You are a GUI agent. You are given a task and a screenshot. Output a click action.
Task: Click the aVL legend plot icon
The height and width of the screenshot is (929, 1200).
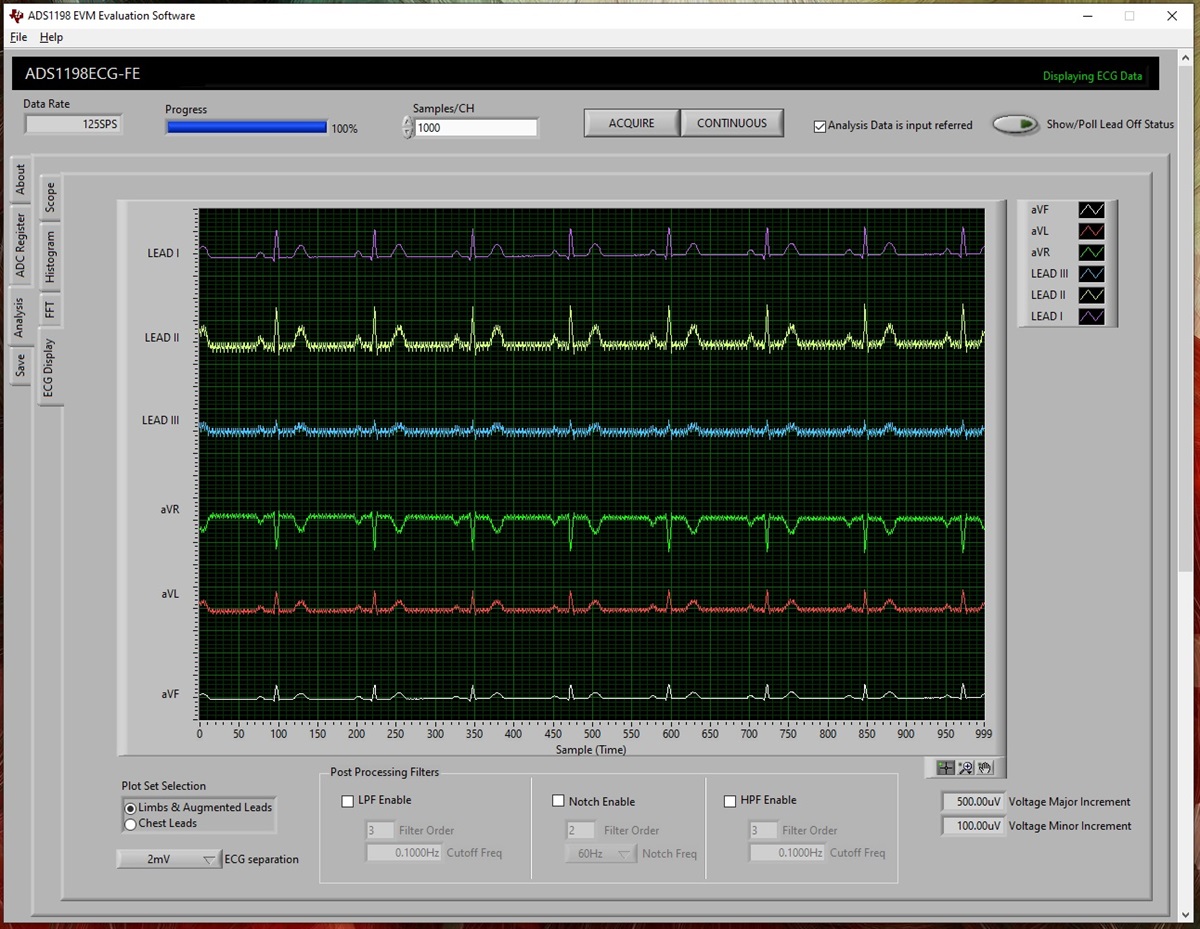[x=1091, y=231]
